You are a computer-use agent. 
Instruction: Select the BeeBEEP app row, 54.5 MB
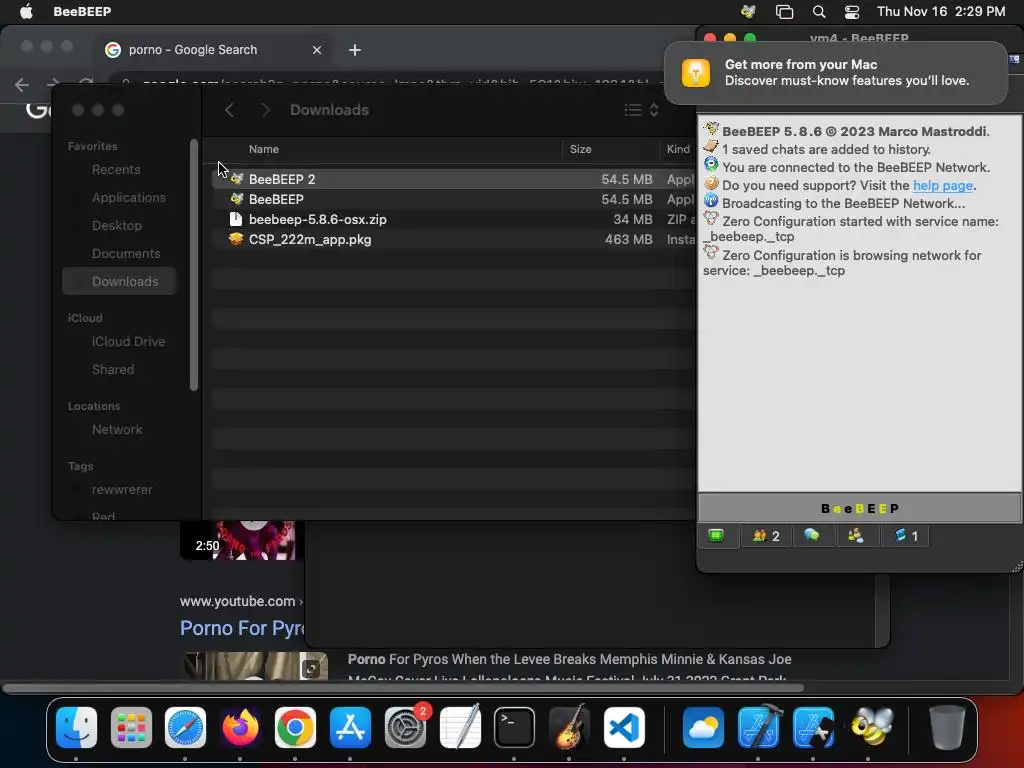click(453, 199)
